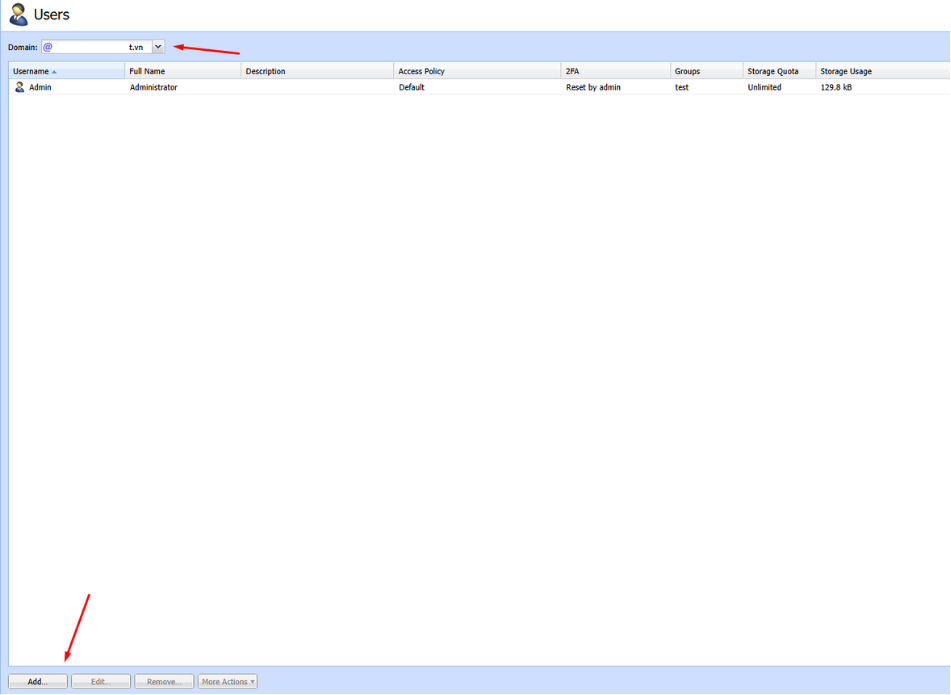The image size is (951, 695).
Task: Click the Users page header icon
Action: click(x=18, y=15)
